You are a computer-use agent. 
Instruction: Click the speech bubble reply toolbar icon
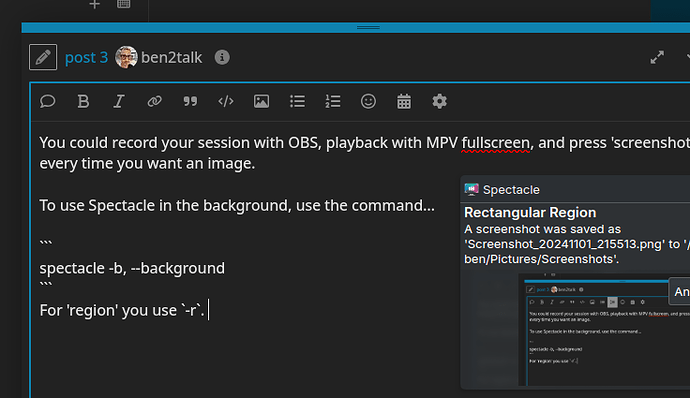click(48, 101)
